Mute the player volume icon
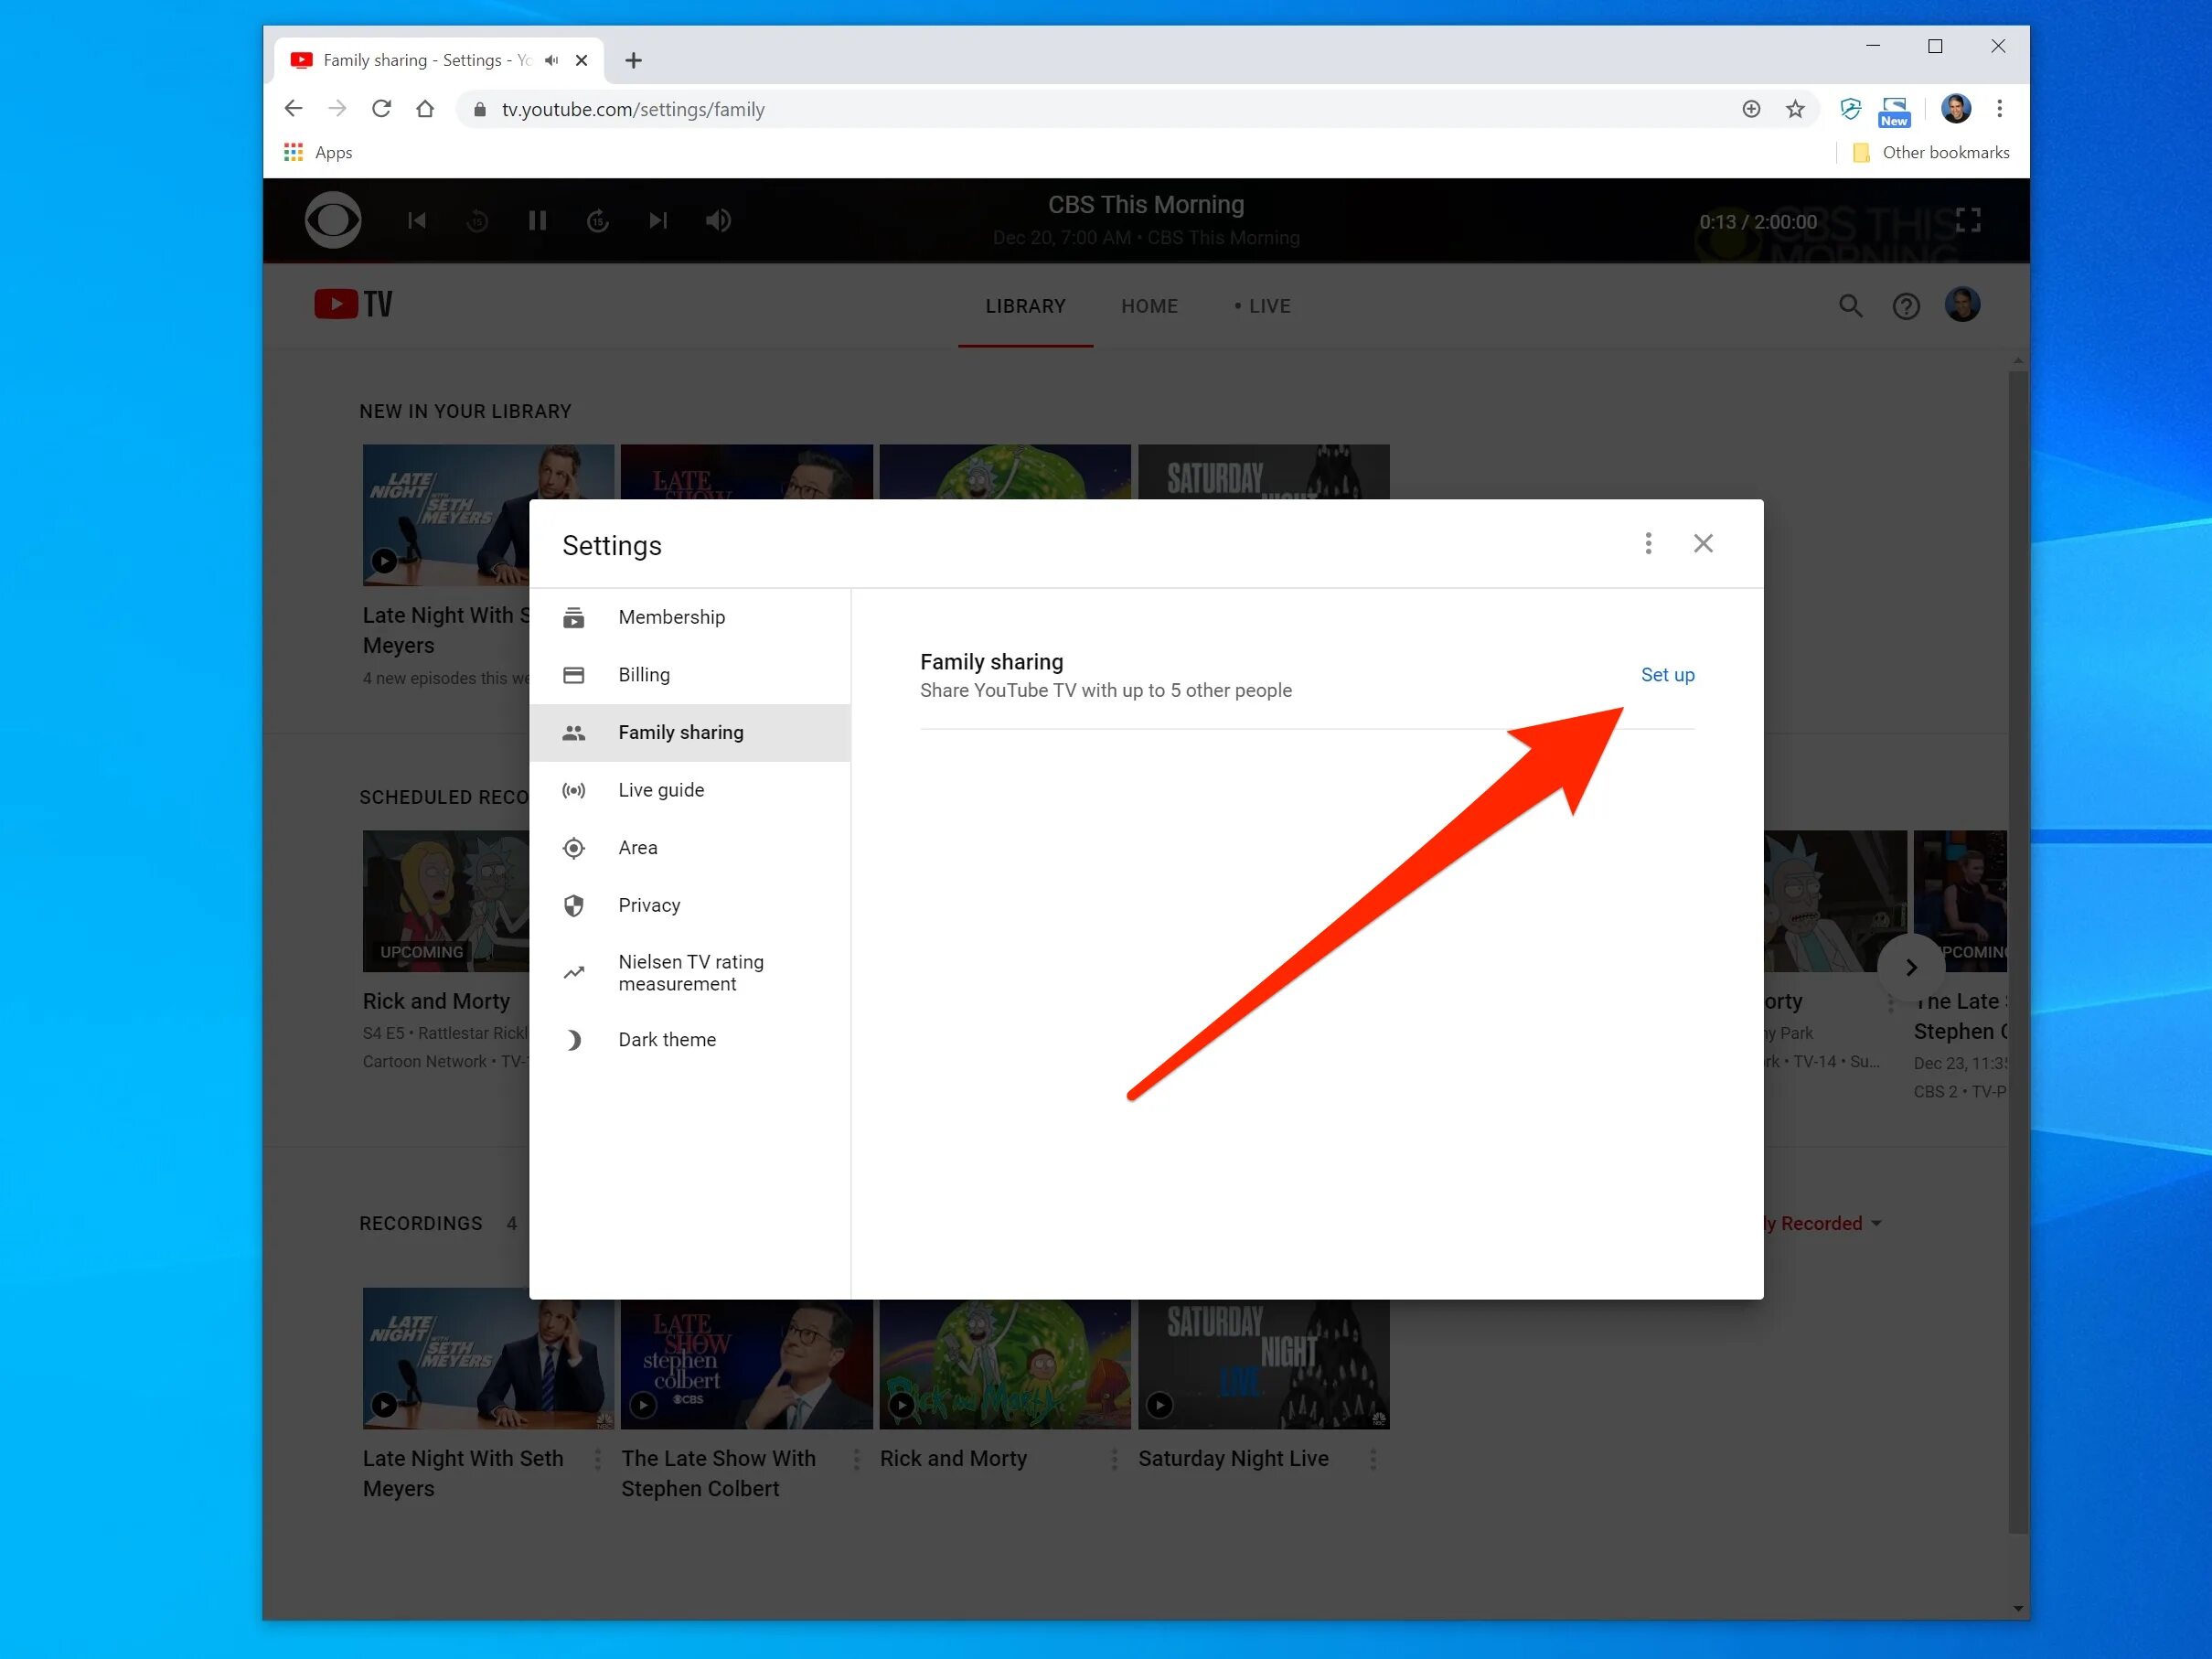Screen dimensions: 2212x1659 [x=718, y=220]
